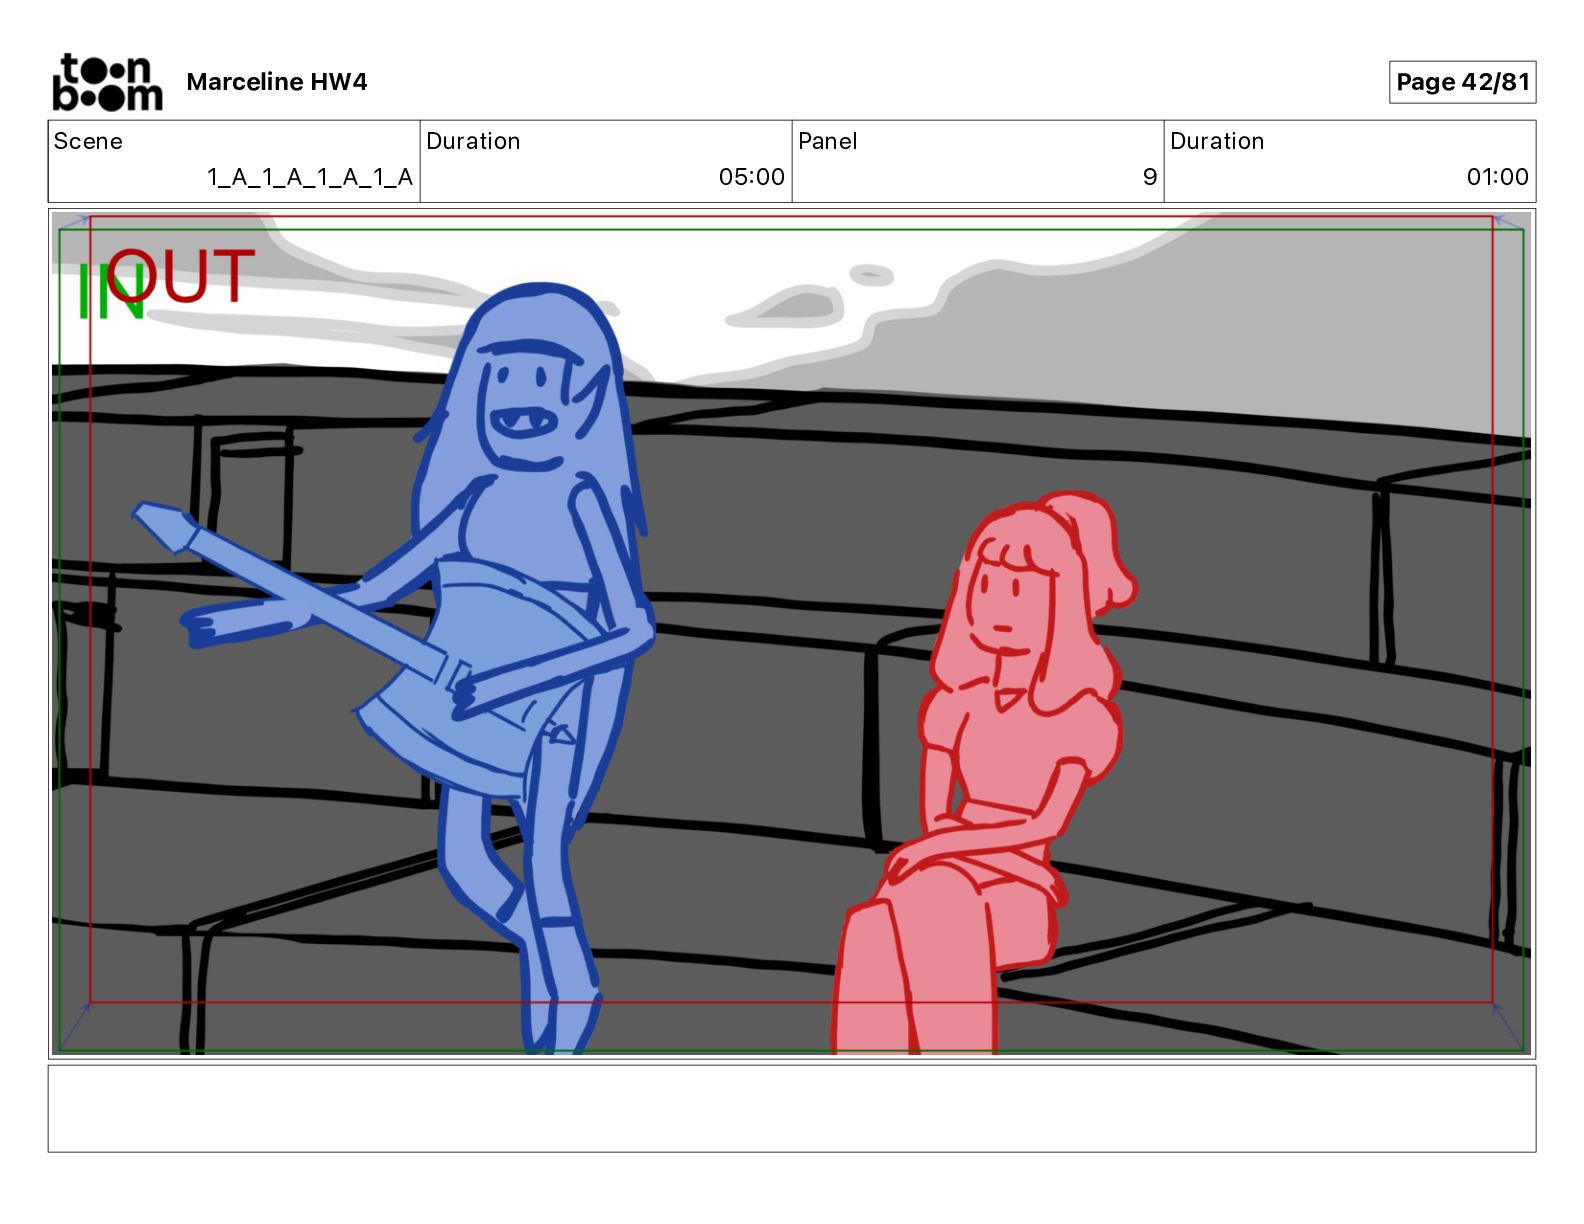Select the 'Marceline HW4' project title
Viewport: 1584px width, 1224px height.
277,82
